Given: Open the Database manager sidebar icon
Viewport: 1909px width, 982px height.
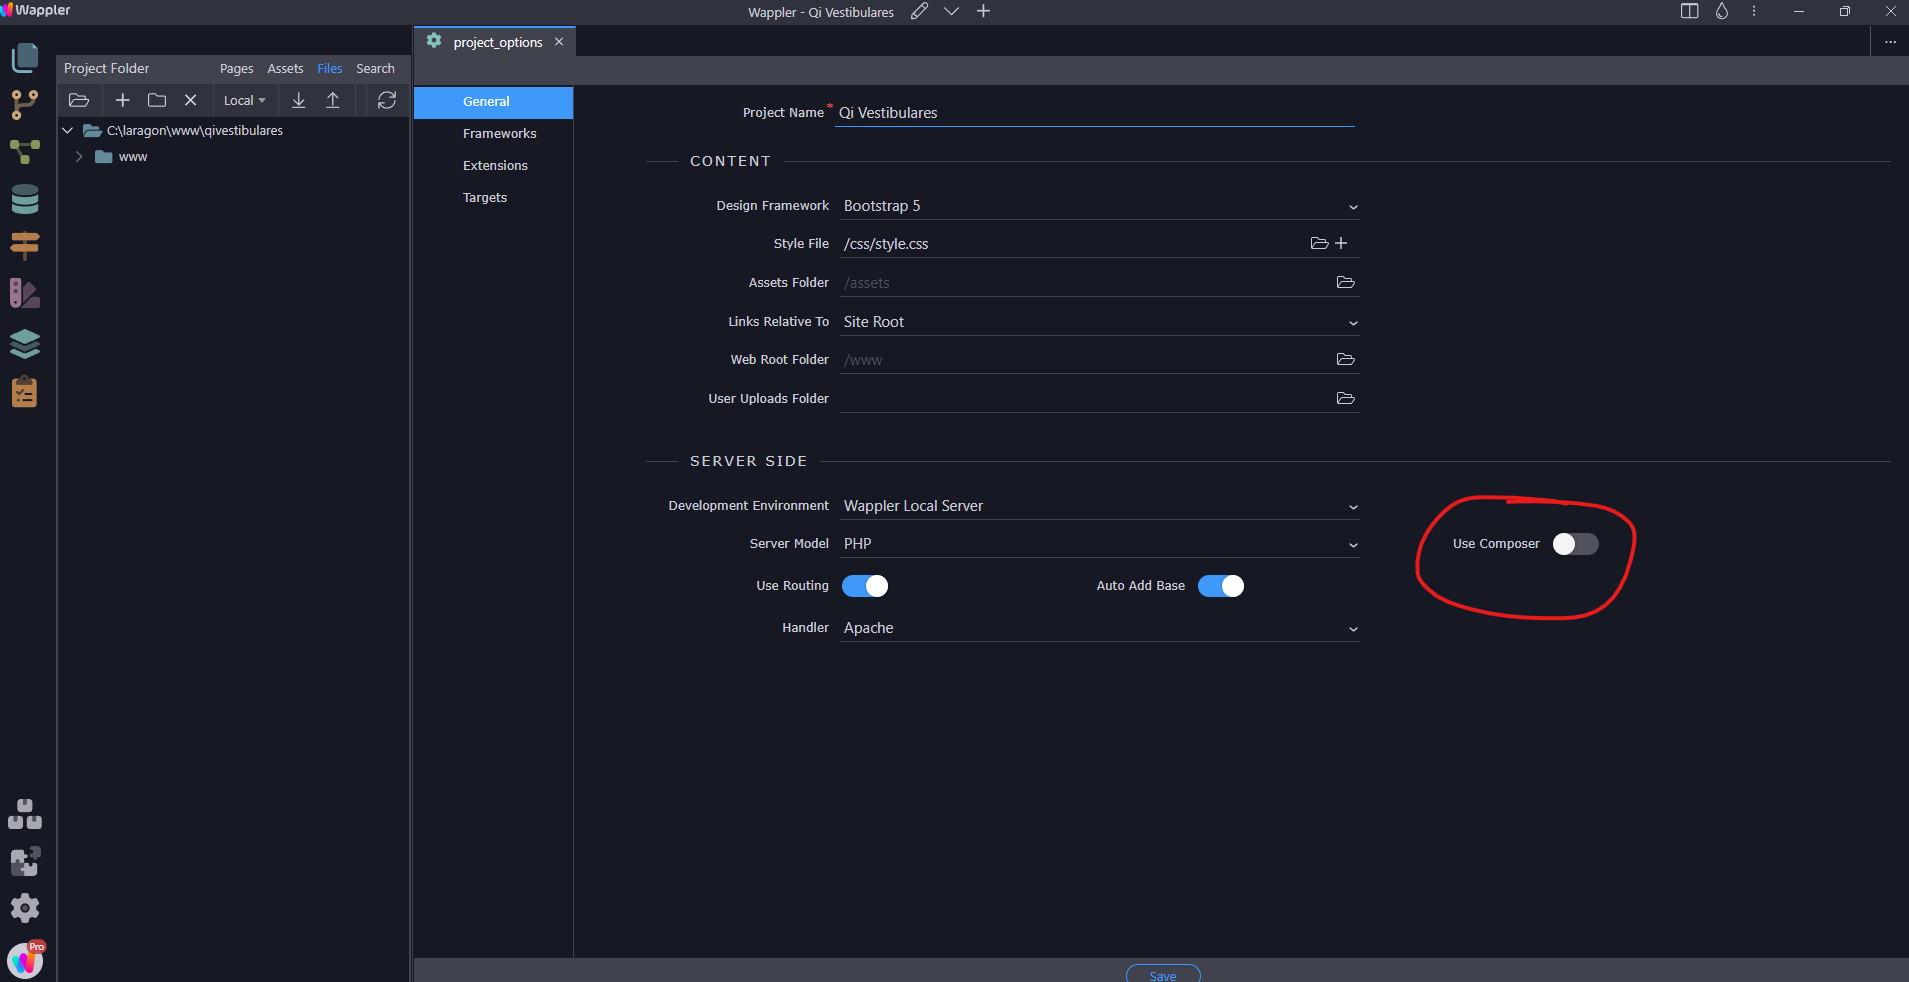Looking at the screenshot, I should click(24, 200).
